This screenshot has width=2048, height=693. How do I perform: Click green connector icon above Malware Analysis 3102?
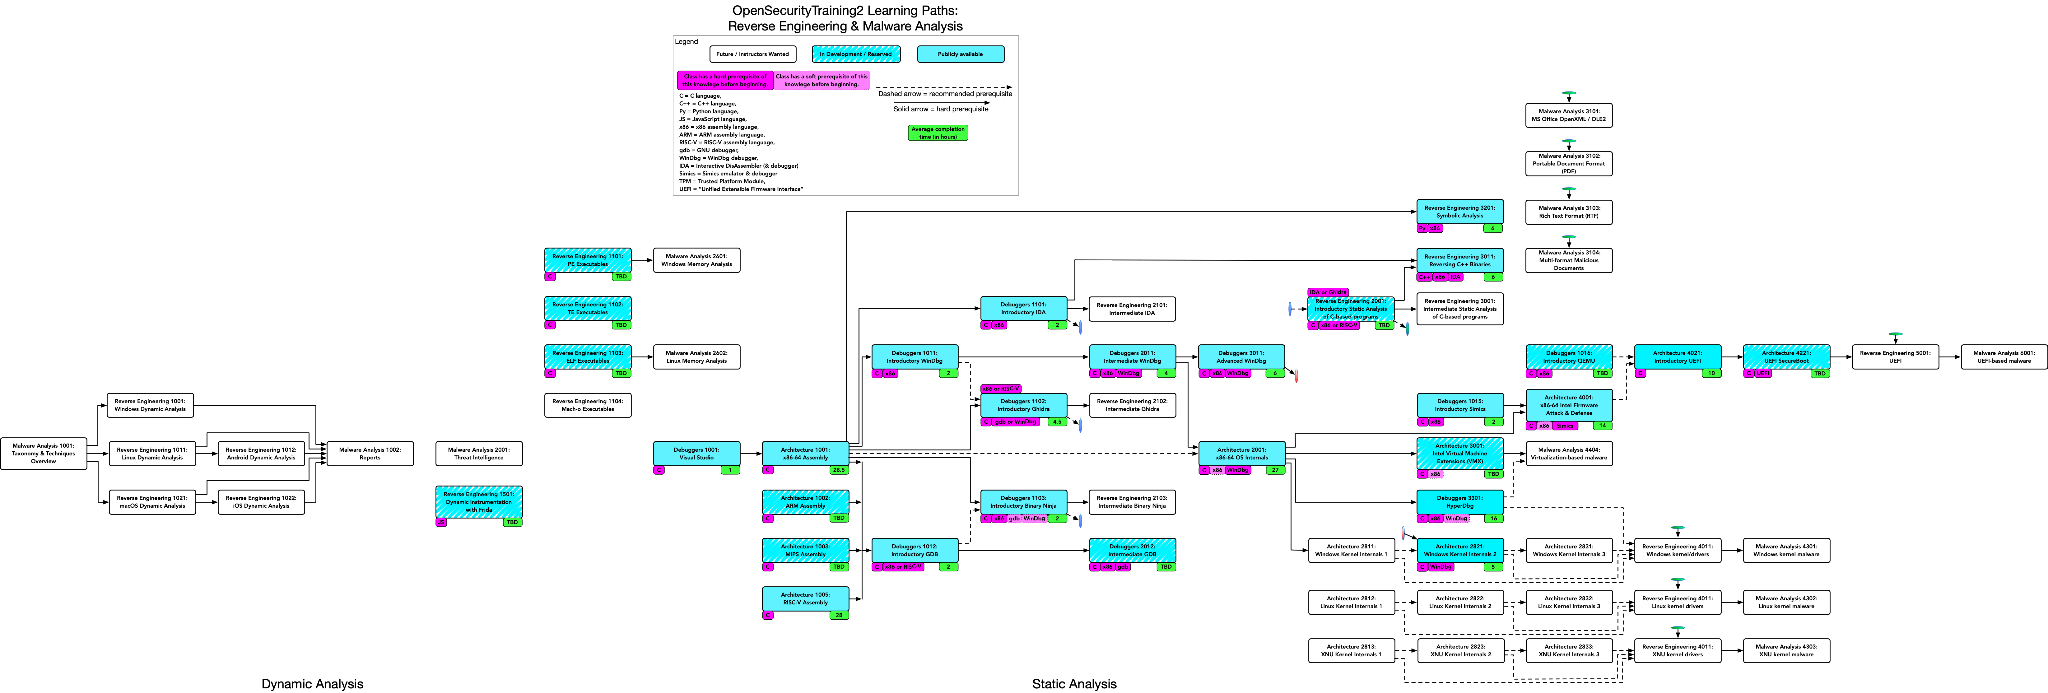tap(1569, 142)
